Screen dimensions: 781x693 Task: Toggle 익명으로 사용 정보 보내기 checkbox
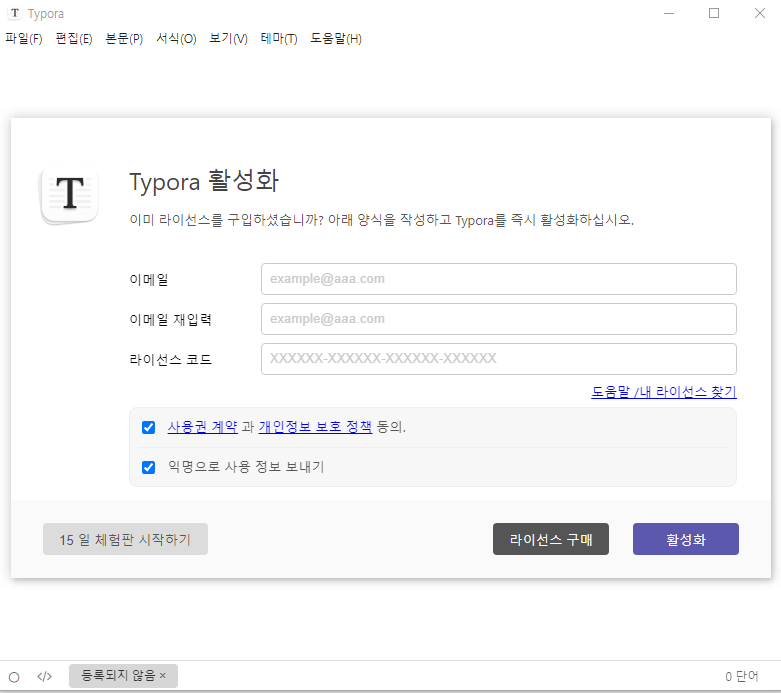(x=148, y=467)
